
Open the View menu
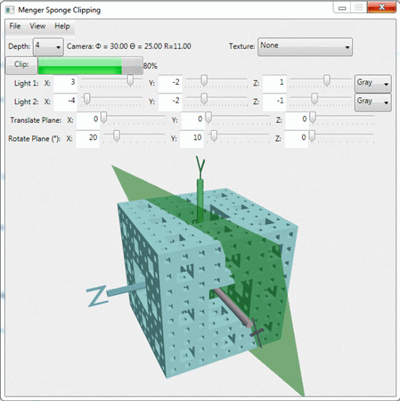[37, 26]
